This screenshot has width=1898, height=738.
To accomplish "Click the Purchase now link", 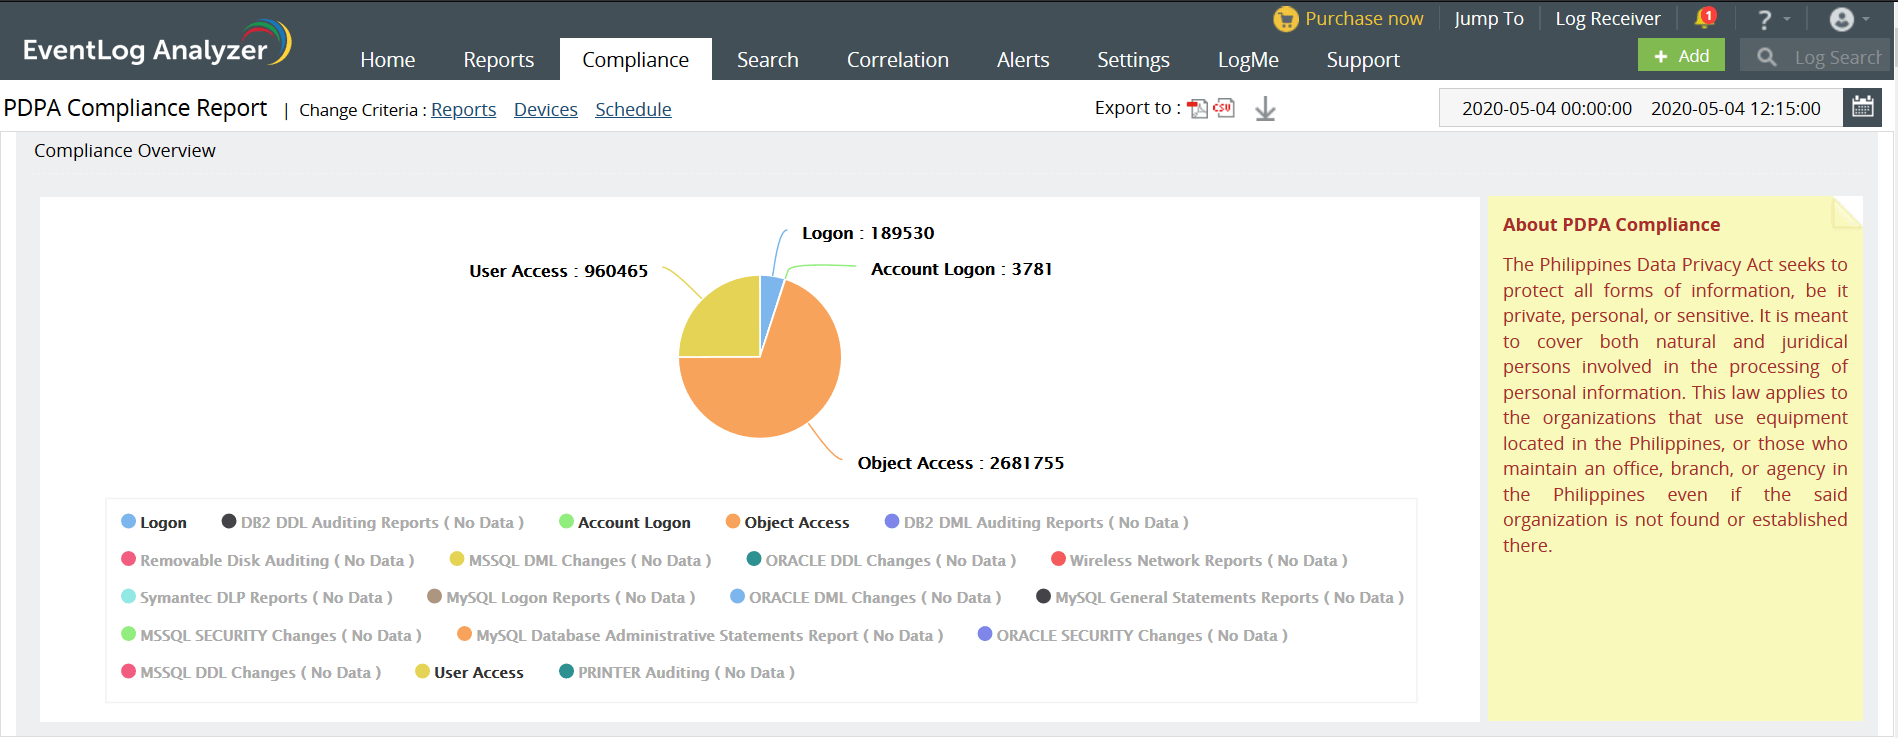I will (1364, 19).
